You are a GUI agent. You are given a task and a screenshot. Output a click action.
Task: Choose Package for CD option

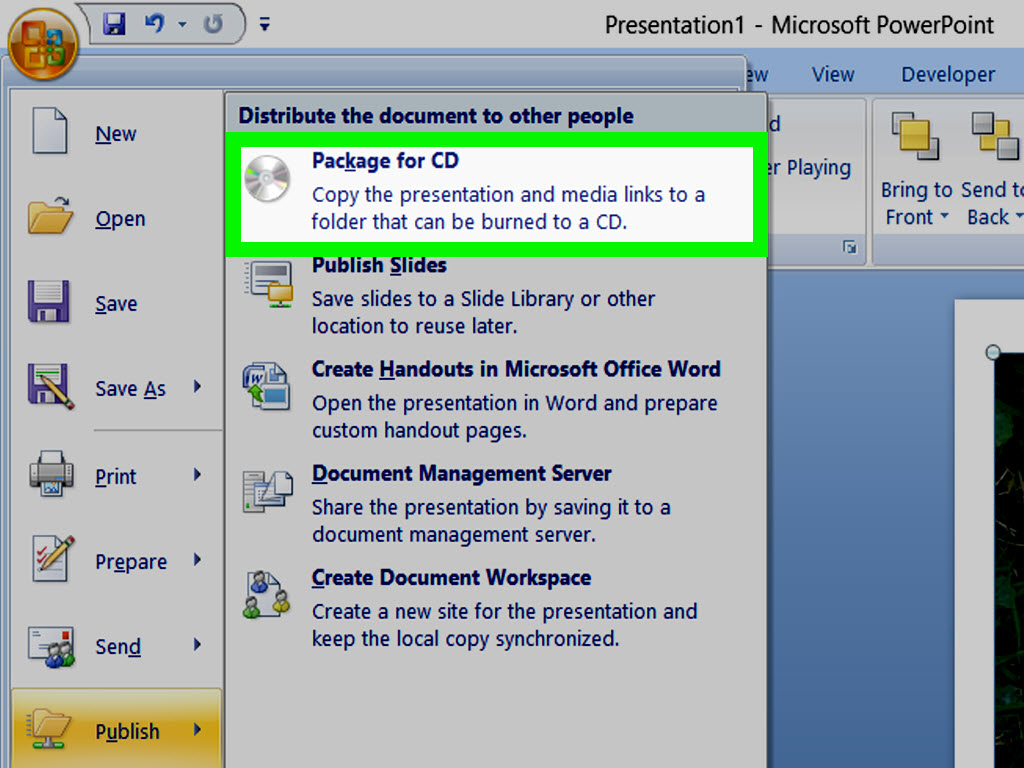coord(496,194)
